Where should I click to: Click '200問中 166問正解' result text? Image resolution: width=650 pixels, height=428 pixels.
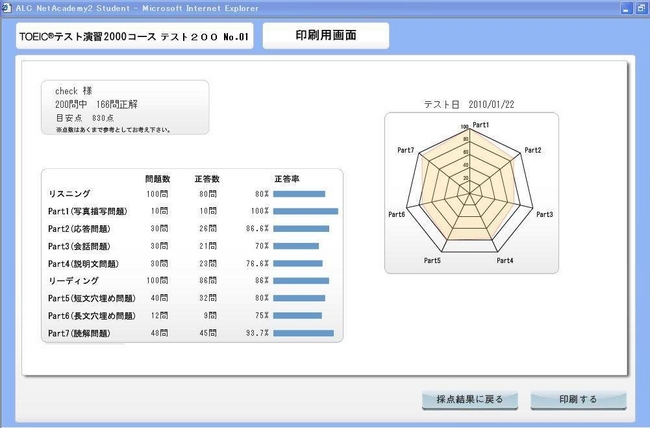[x=96, y=104]
